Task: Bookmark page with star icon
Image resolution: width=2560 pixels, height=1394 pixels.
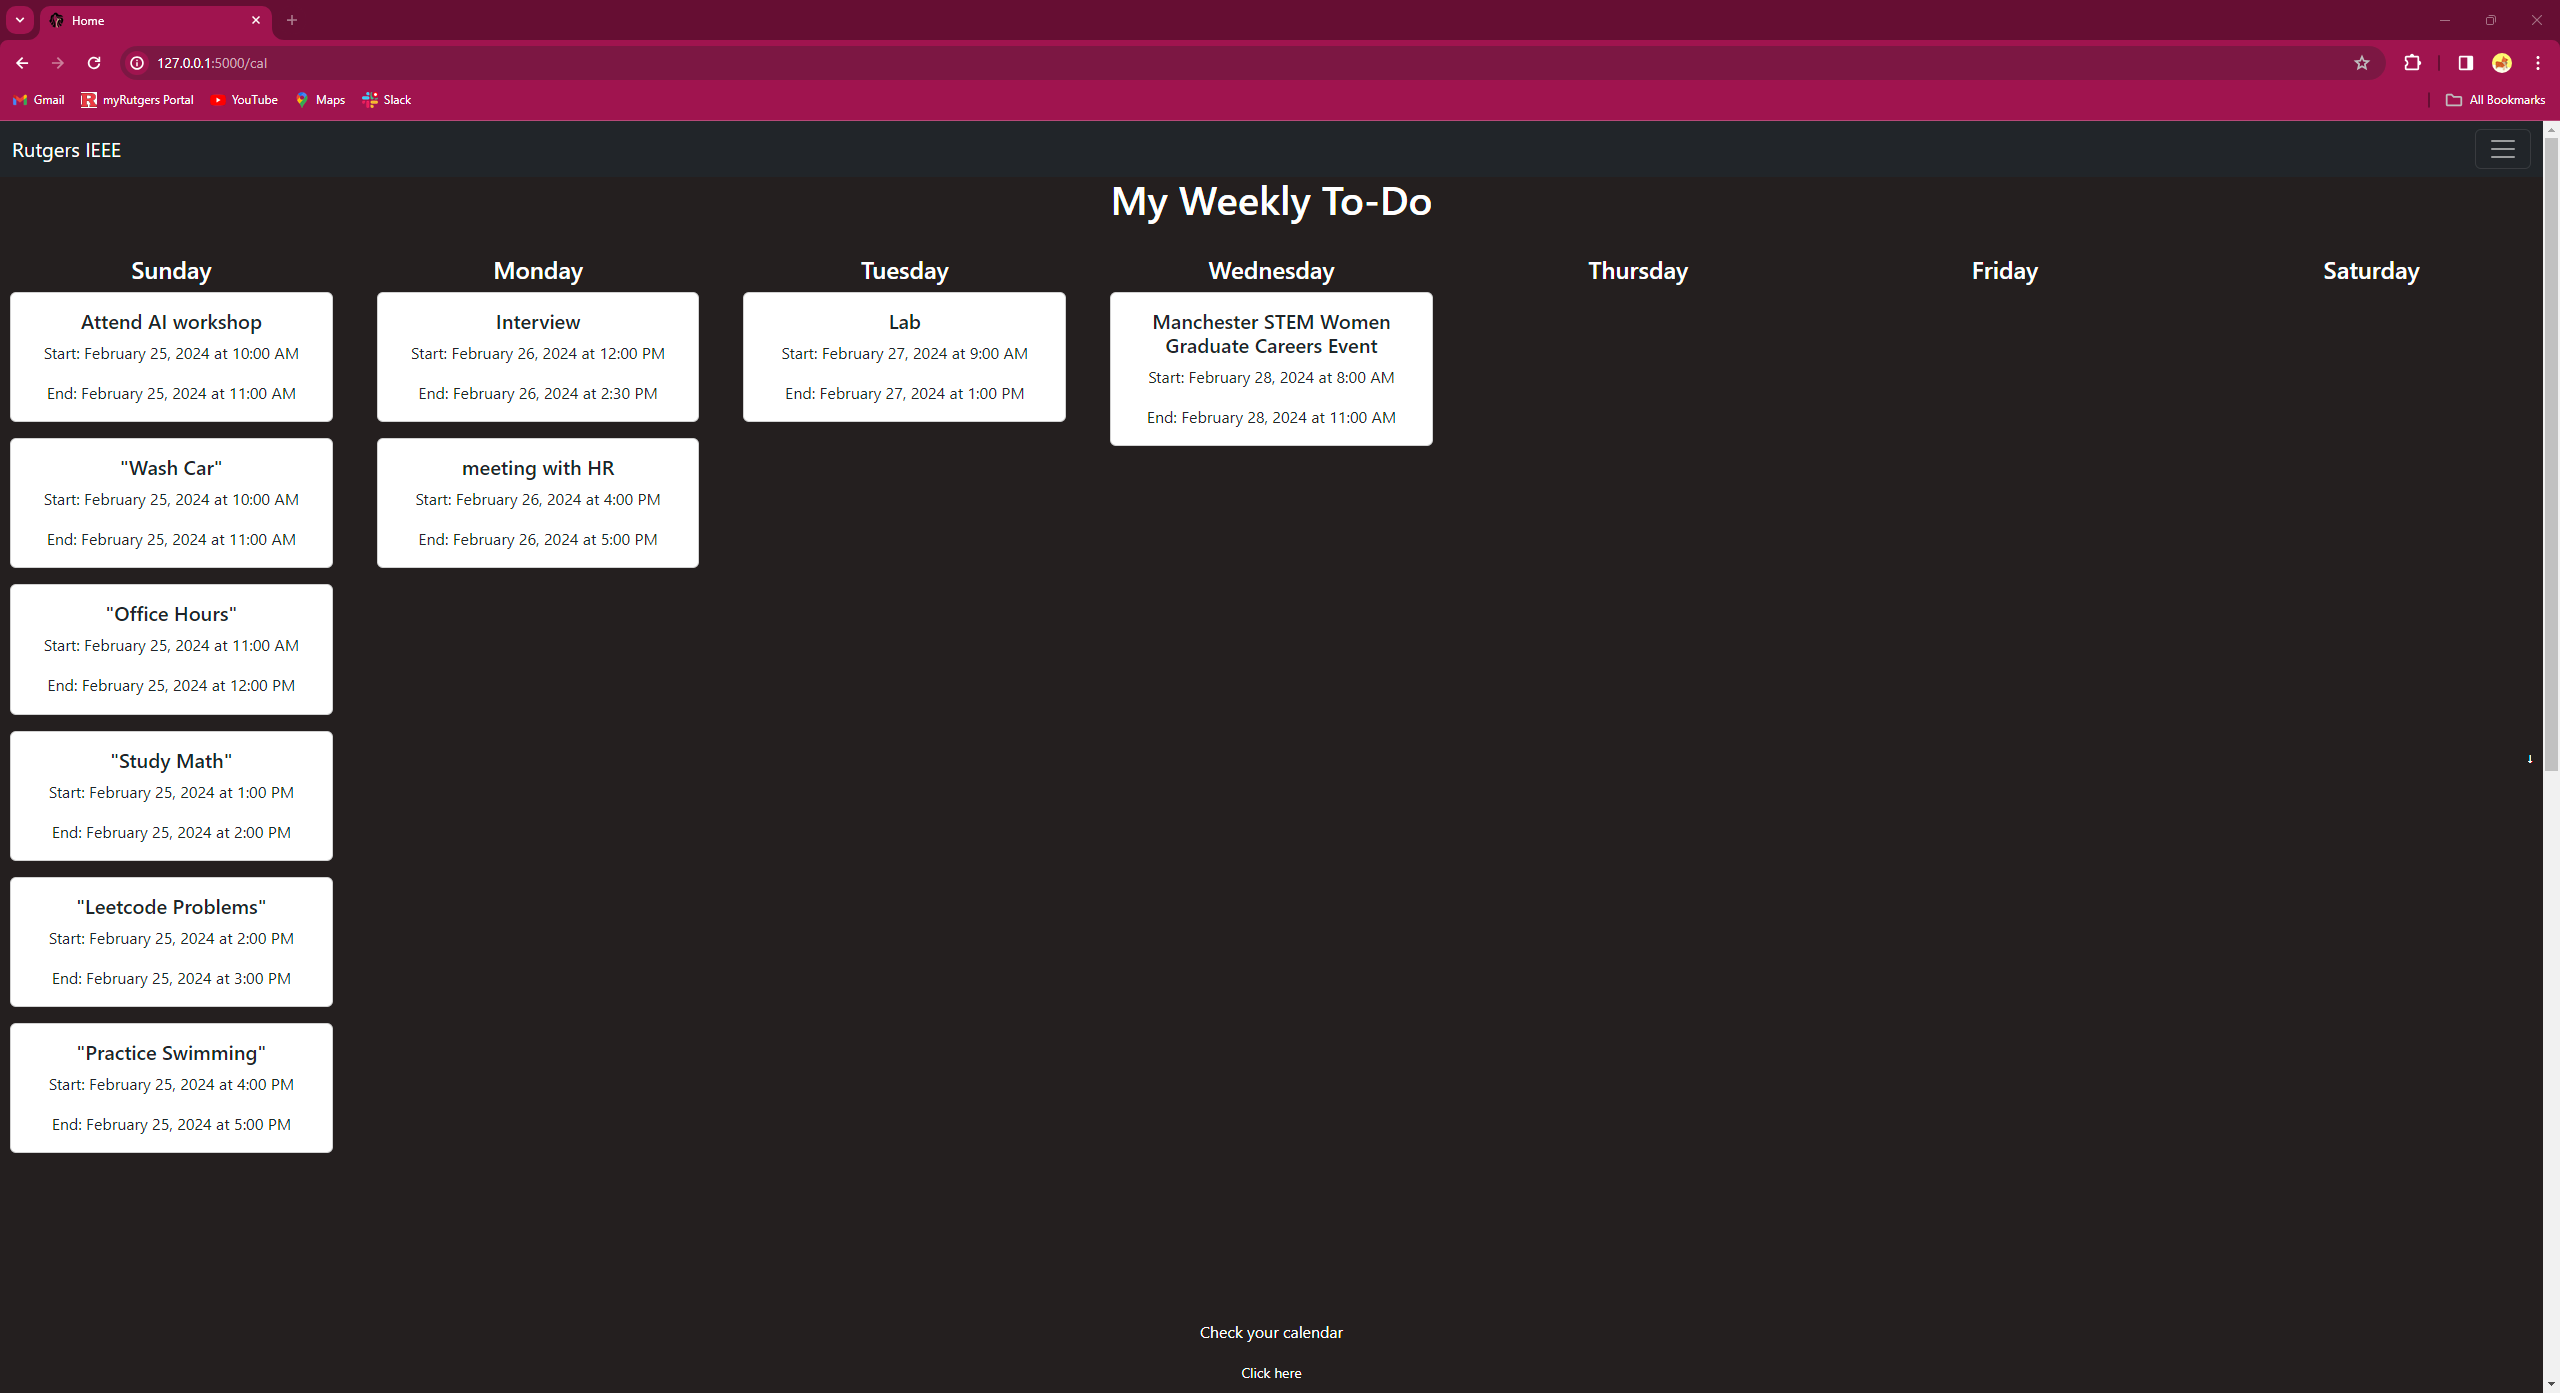Action: (2362, 63)
